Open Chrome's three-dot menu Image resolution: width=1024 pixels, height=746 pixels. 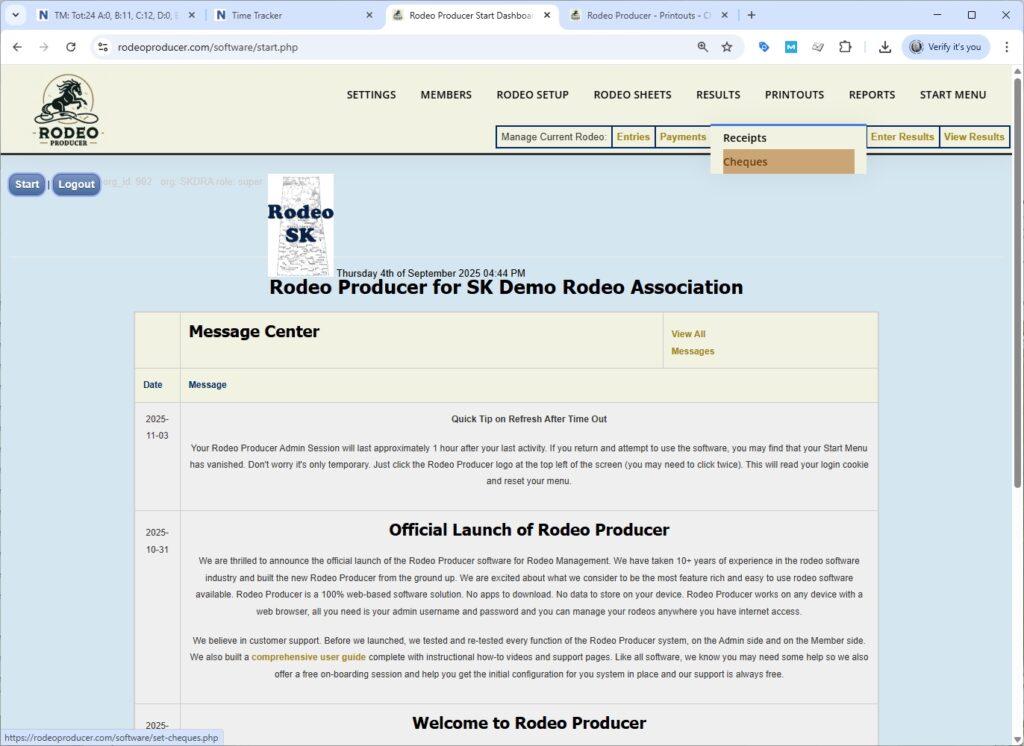click(x=1006, y=47)
